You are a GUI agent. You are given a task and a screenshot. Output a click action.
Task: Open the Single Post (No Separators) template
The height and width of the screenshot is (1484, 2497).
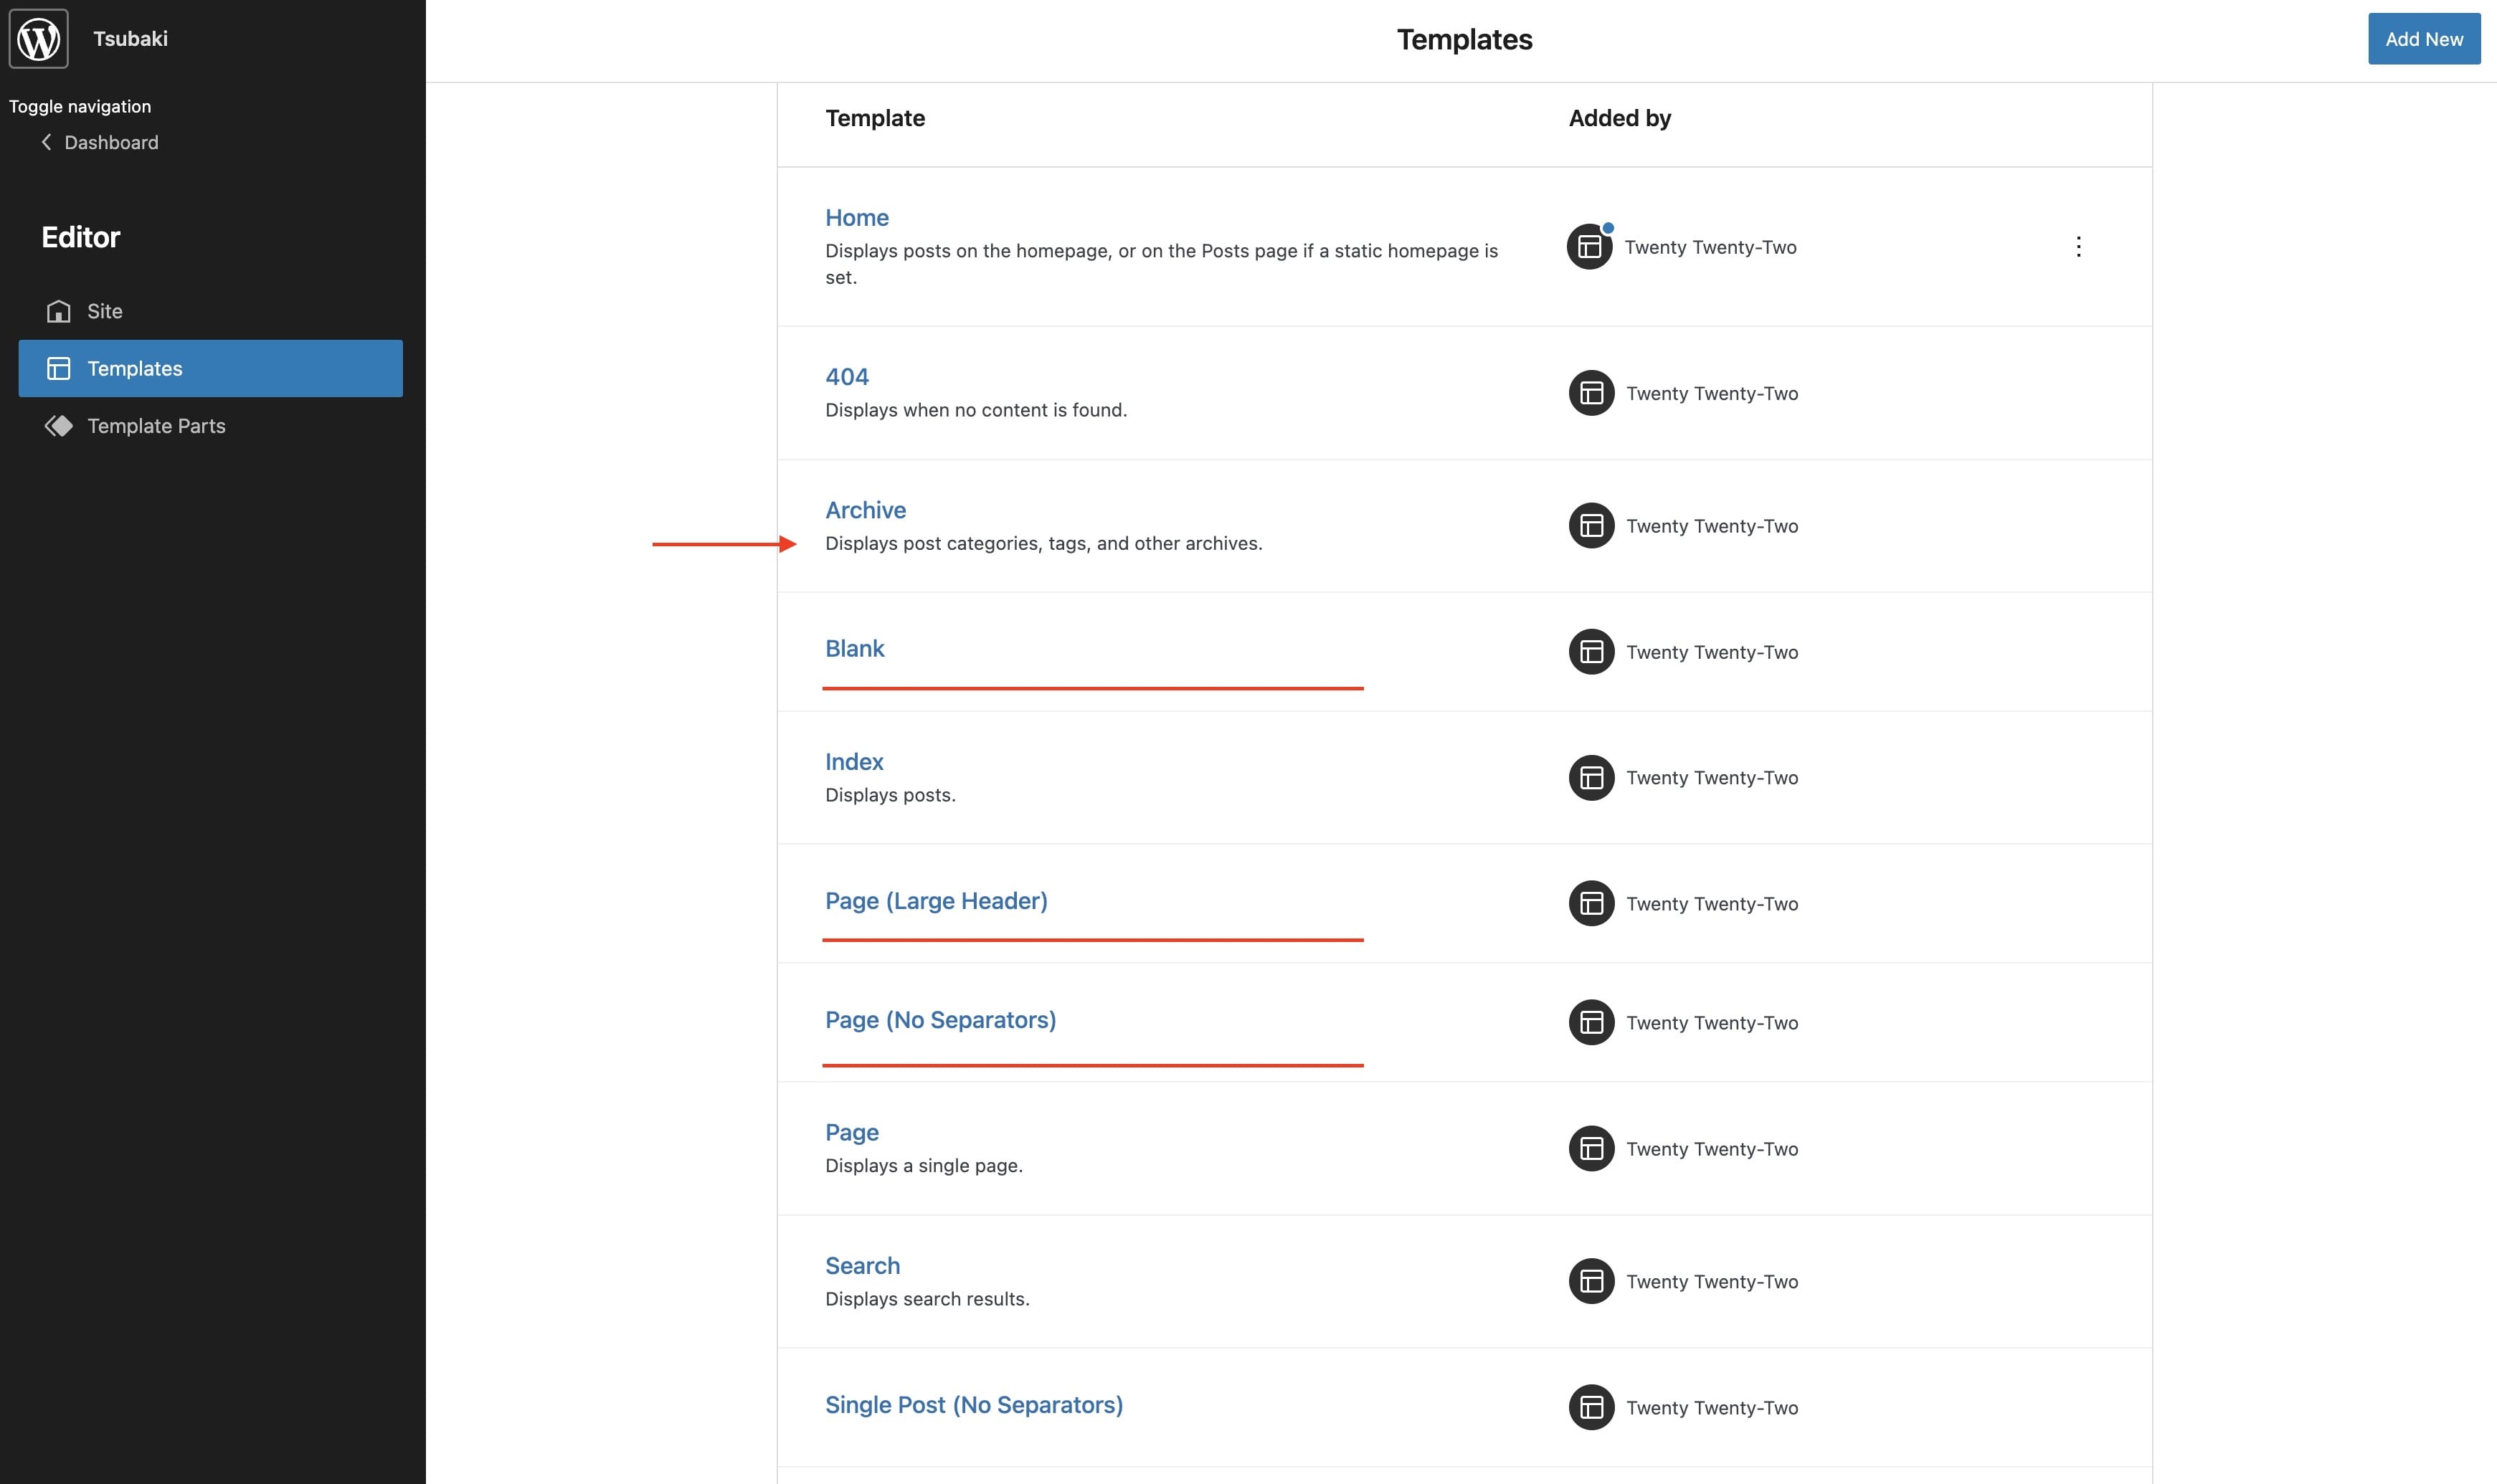point(974,1404)
